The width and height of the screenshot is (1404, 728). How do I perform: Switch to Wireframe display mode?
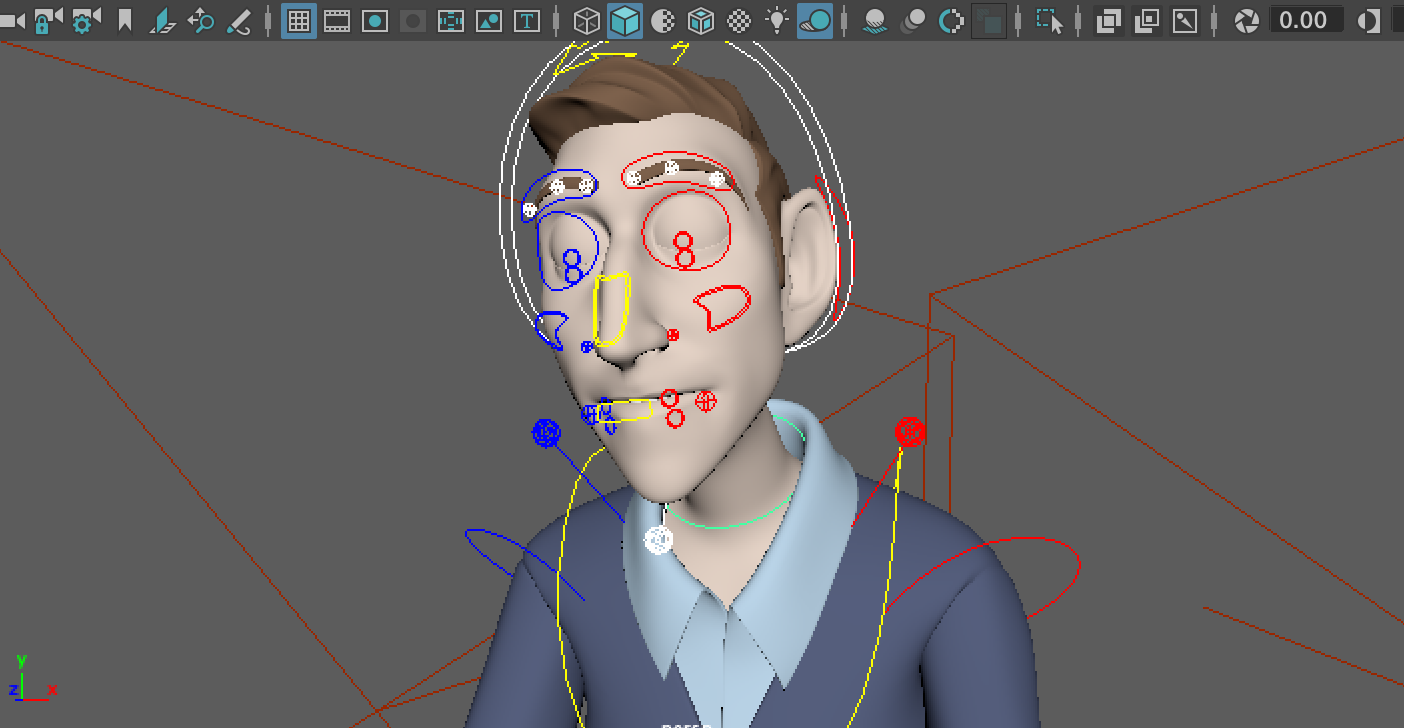coord(587,20)
